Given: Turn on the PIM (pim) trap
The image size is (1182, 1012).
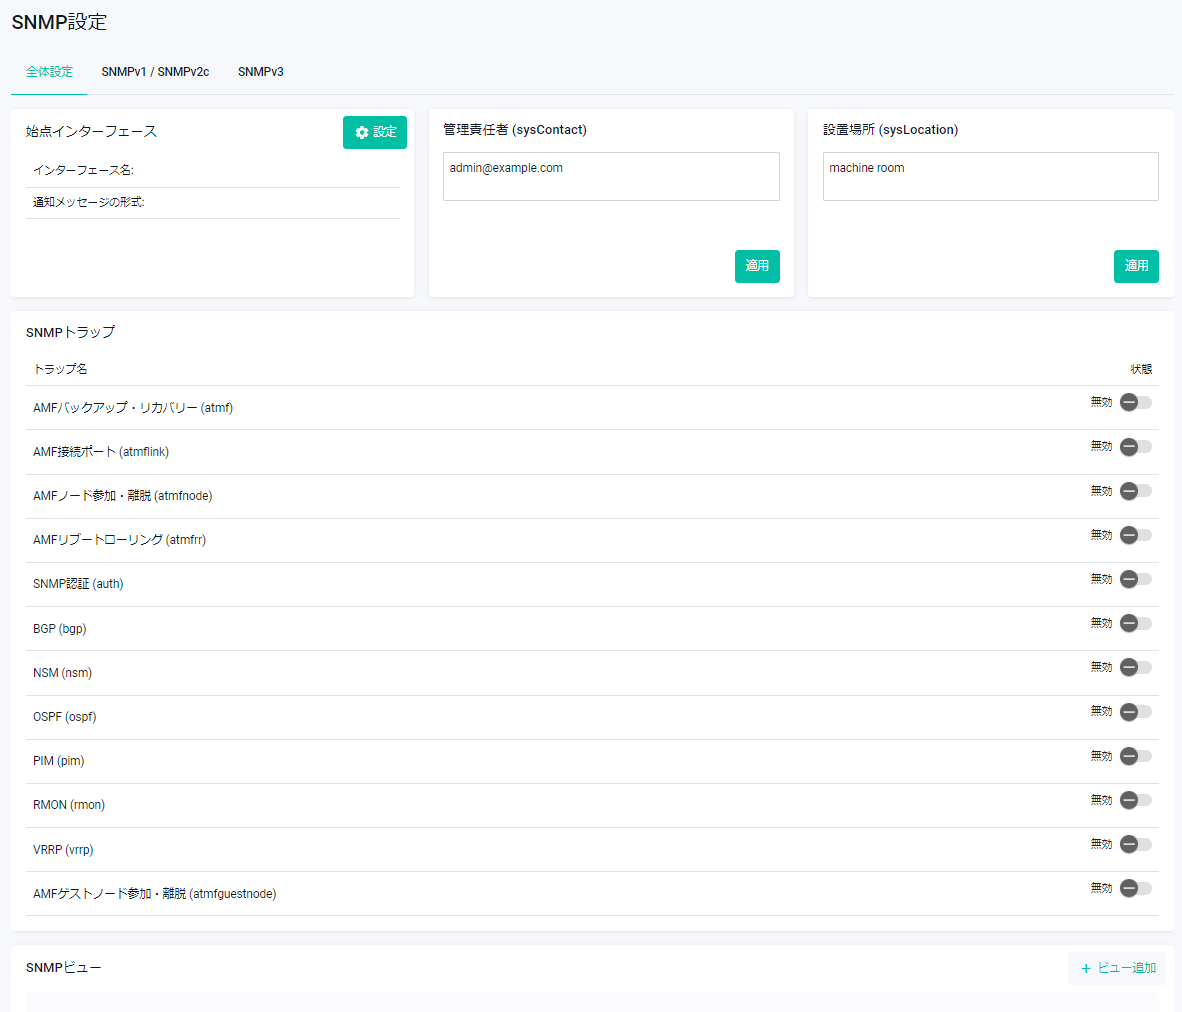Looking at the screenshot, I should click(x=1135, y=756).
